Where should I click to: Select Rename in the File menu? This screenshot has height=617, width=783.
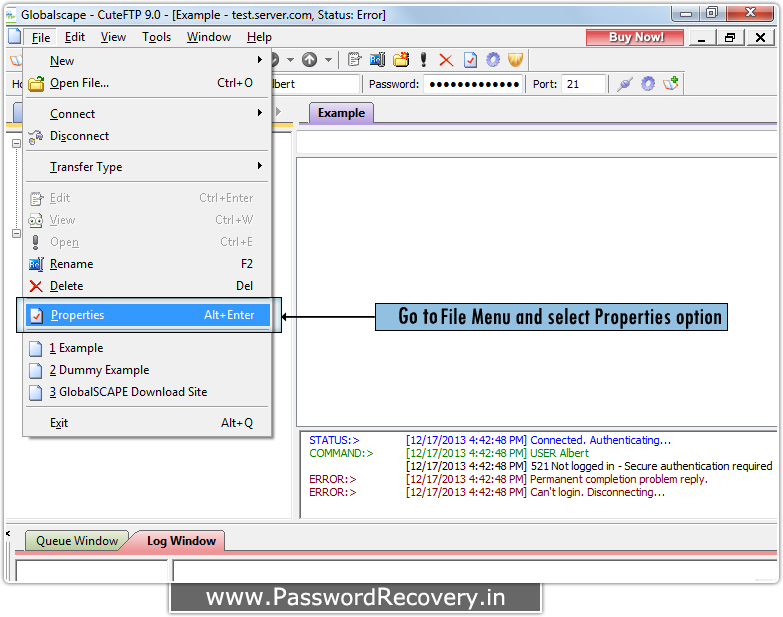click(x=148, y=264)
